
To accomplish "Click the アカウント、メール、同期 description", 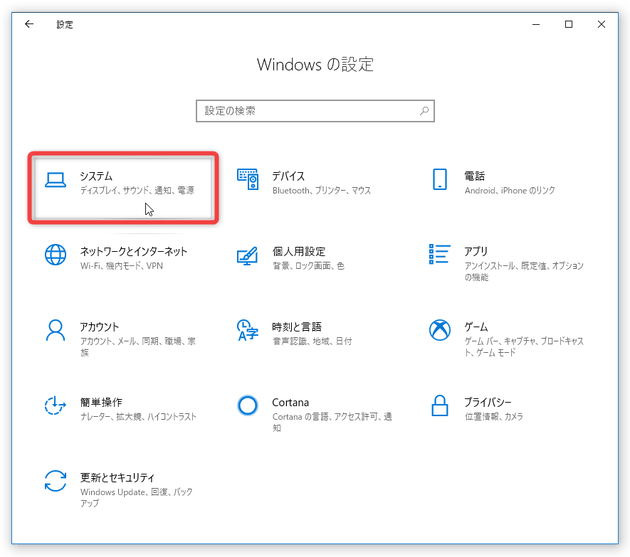I will click(x=138, y=347).
